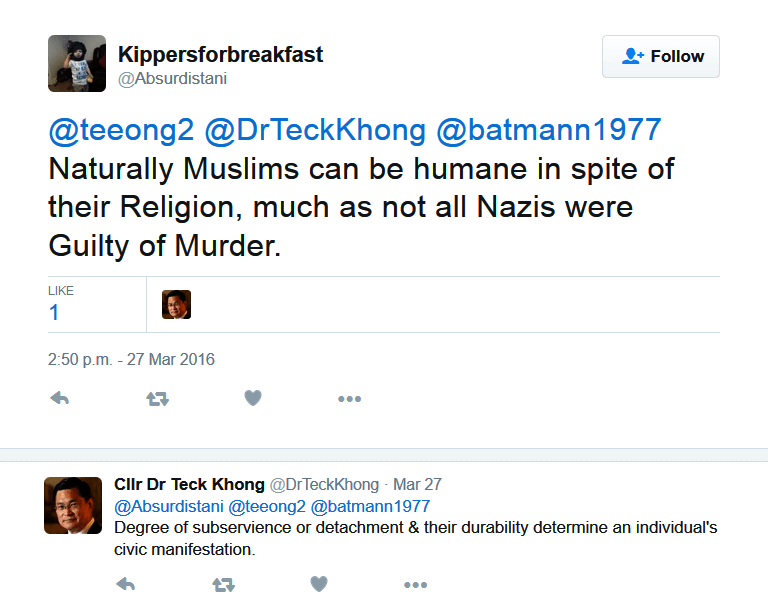The height and width of the screenshot is (608, 768).
Task: Open Kippersforbreakfast profile picture
Action: point(76,63)
